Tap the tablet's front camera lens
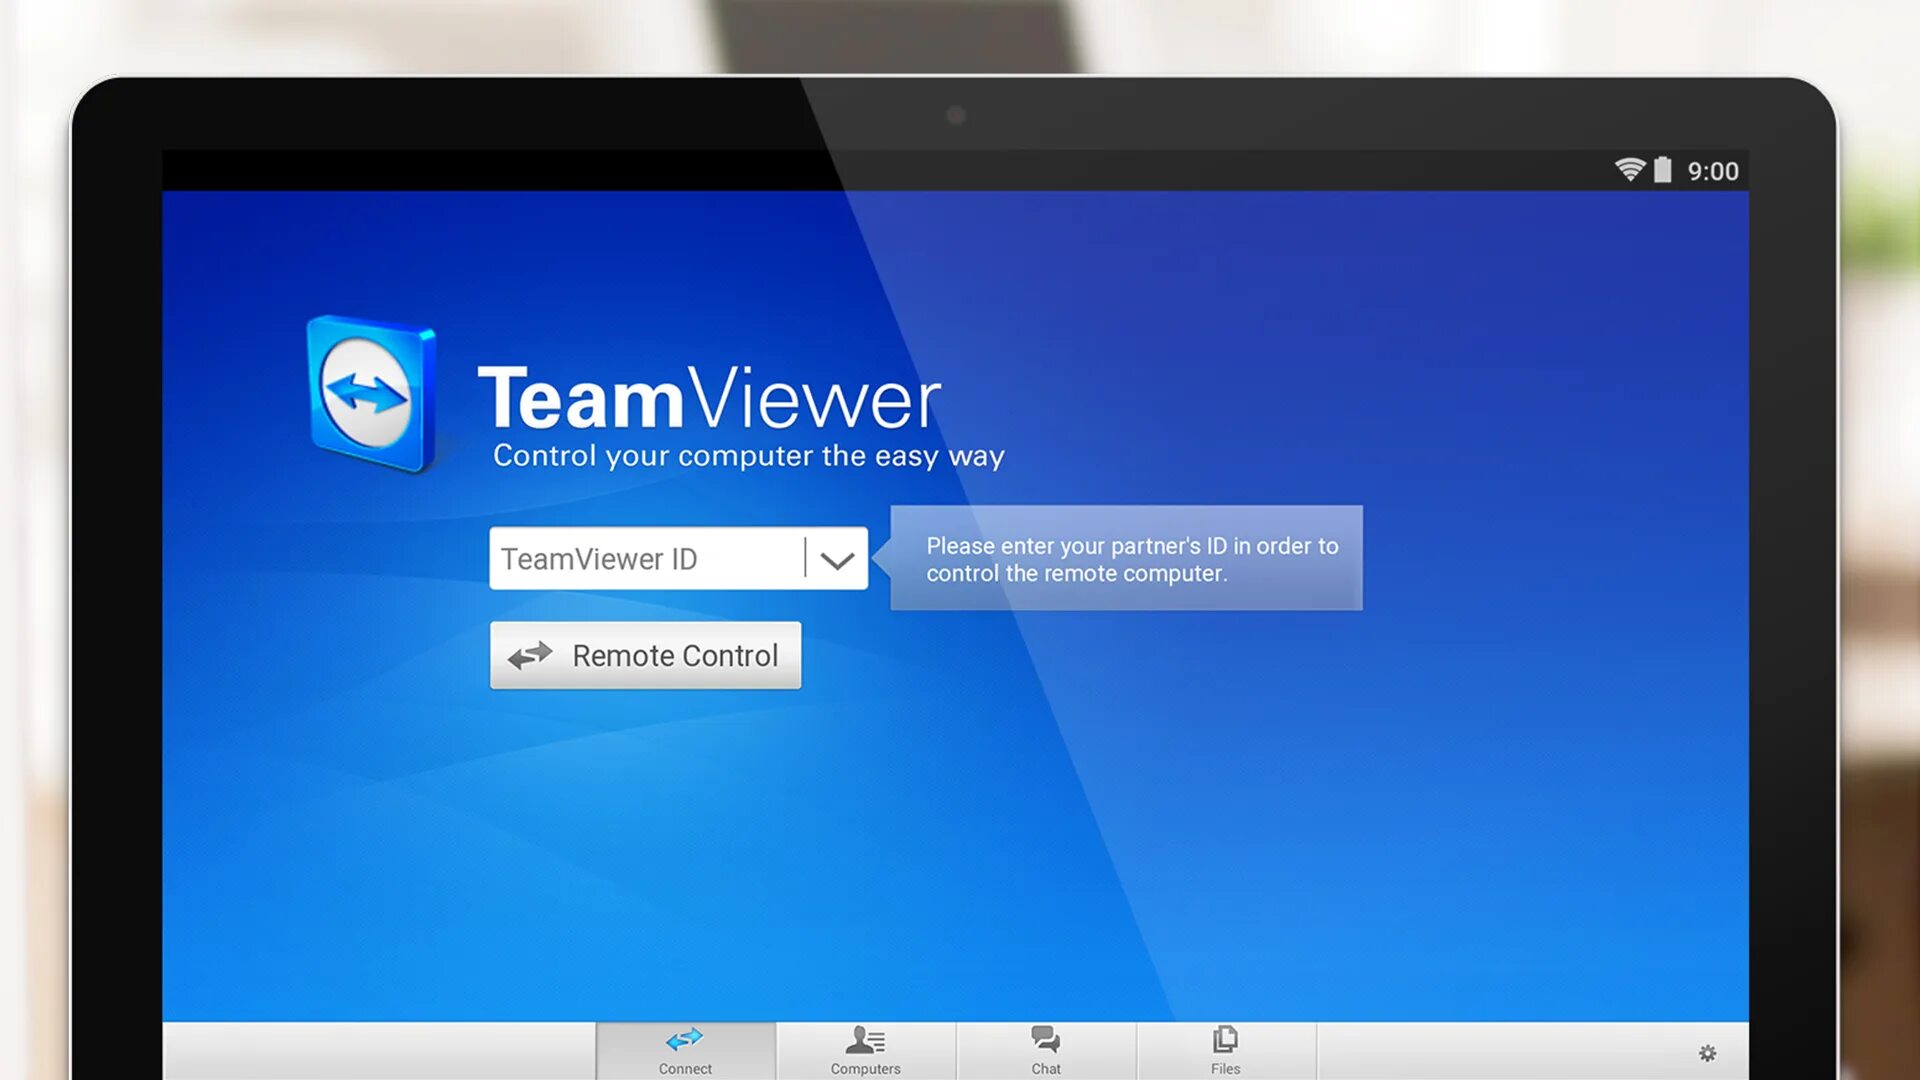 pyautogui.click(x=956, y=115)
